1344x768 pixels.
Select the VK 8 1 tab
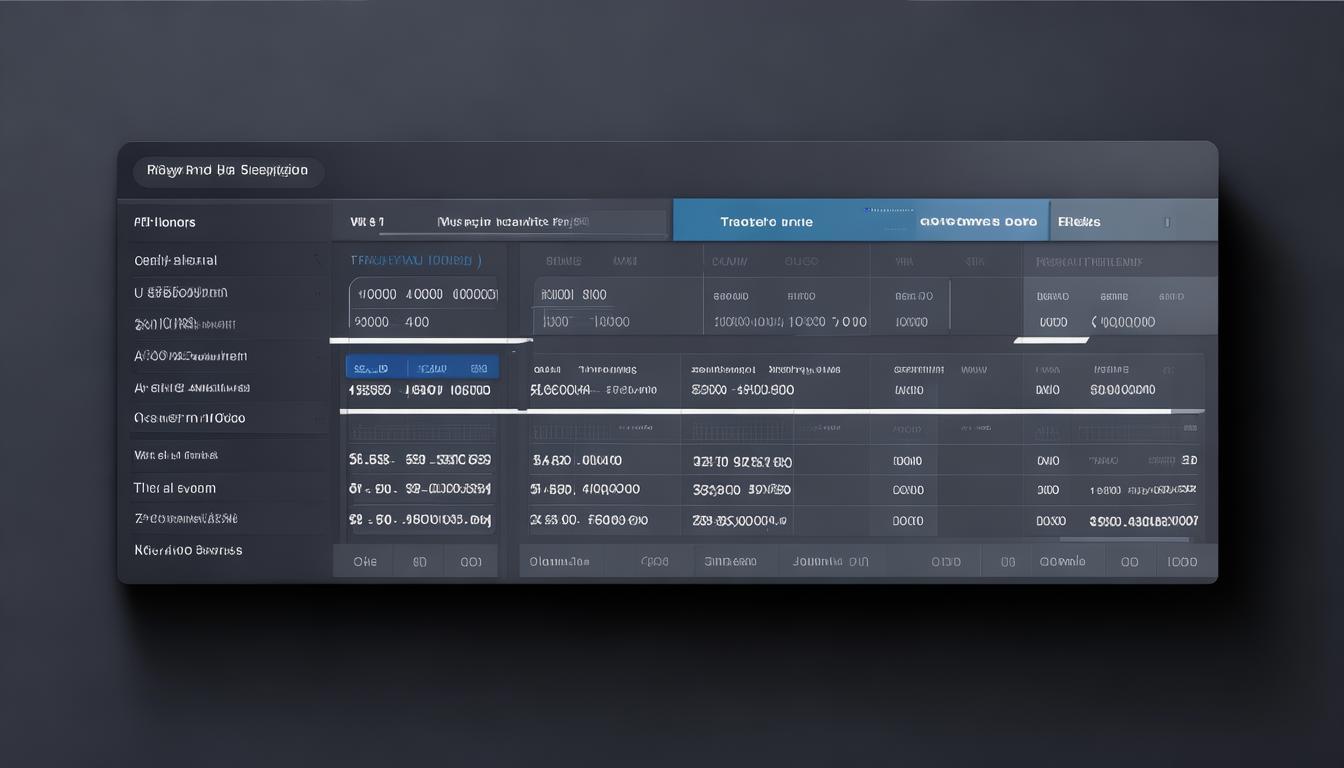pos(367,222)
